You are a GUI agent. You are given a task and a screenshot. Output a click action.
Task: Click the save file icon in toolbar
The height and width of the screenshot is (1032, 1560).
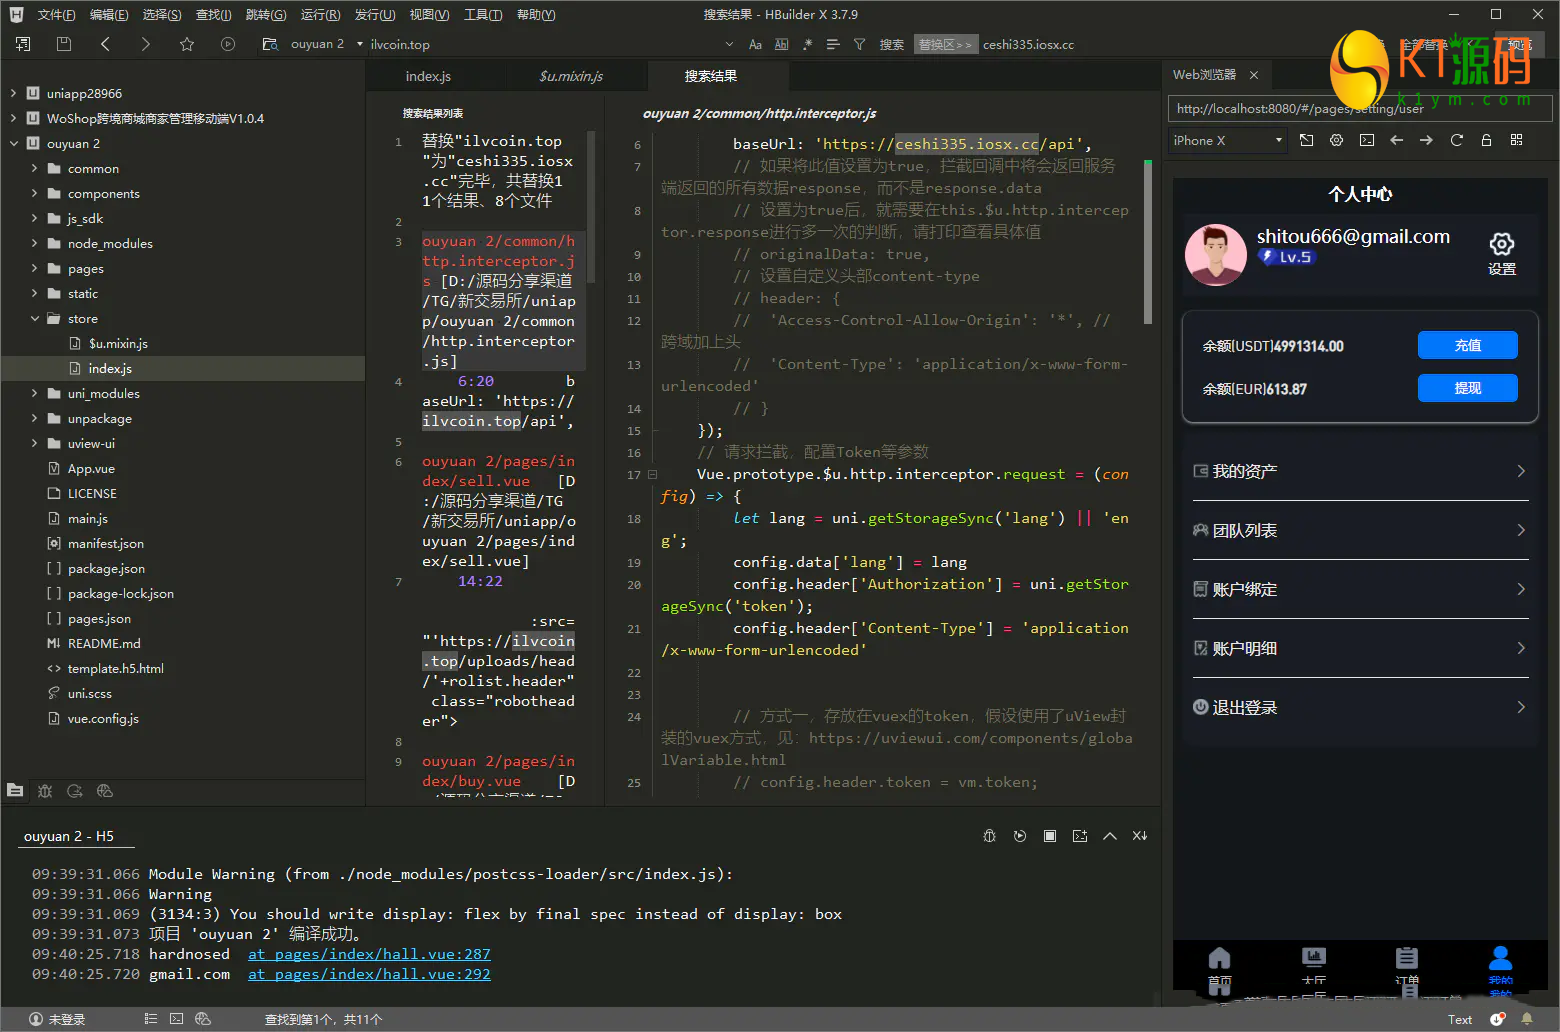[64, 44]
